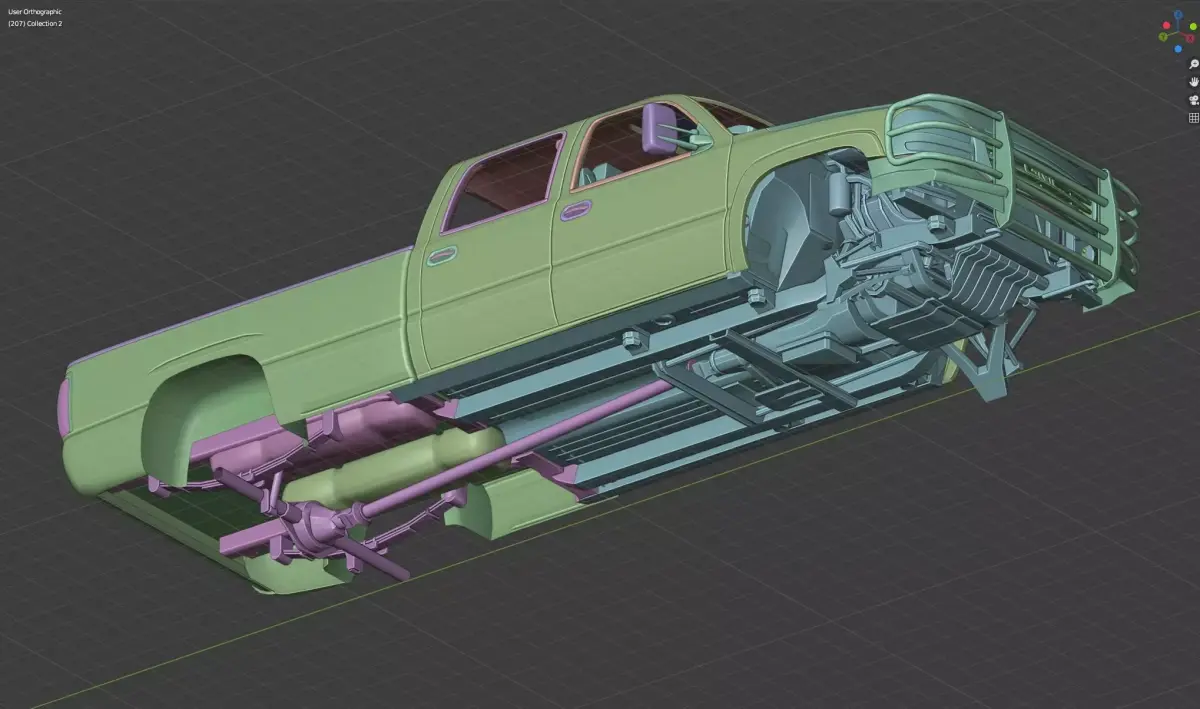Click the unlabeled red negative X gizmo dot
Viewport: 1200px width, 709px height.
click(x=1166, y=25)
